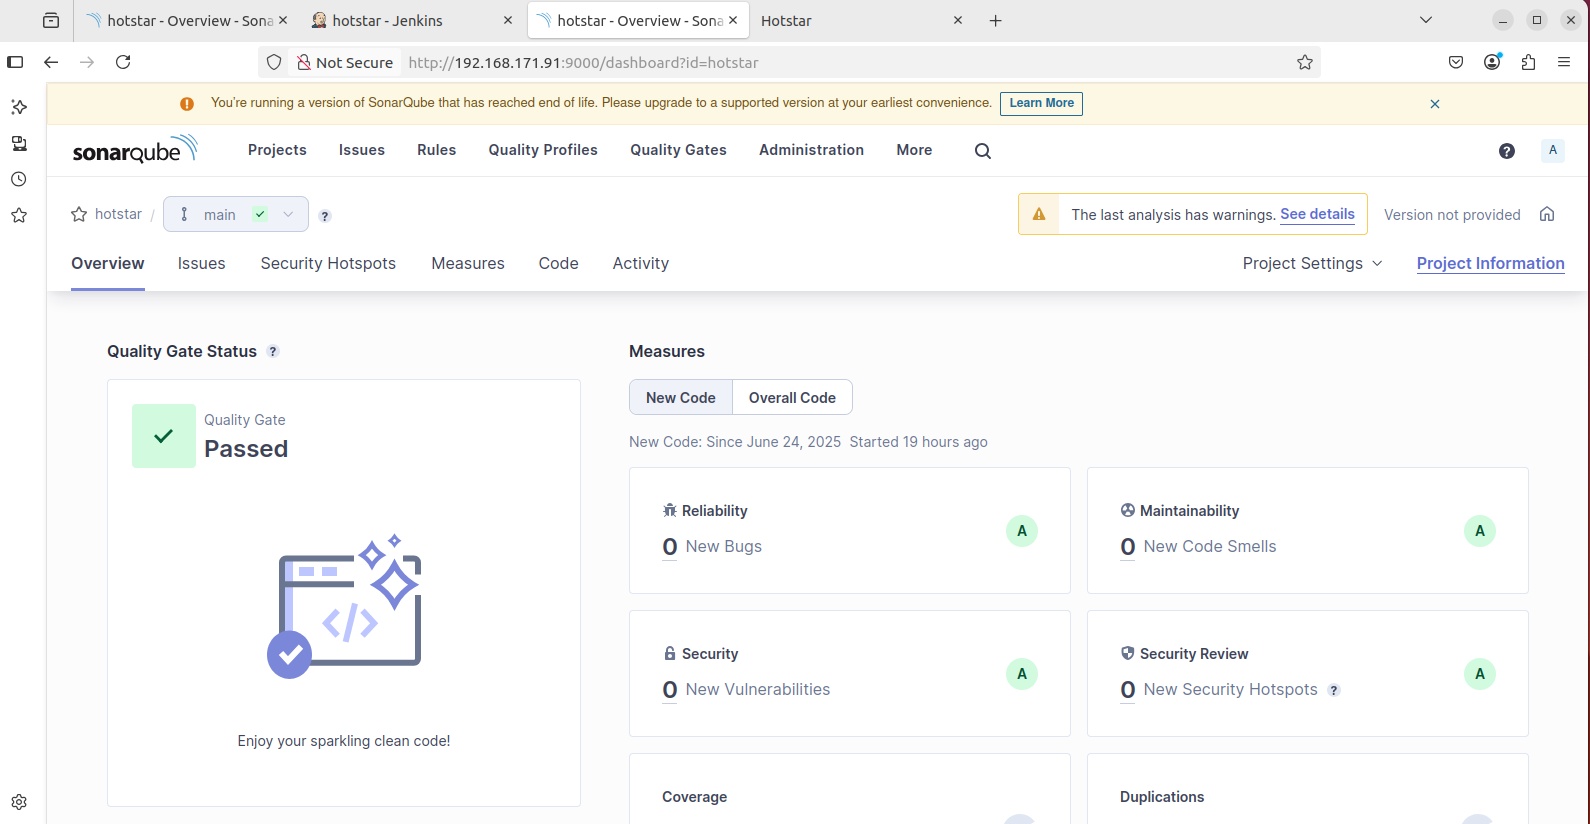Open the sidebar history clock icon
The image size is (1590, 824).
pyautogui.click(x=19, y=179)
